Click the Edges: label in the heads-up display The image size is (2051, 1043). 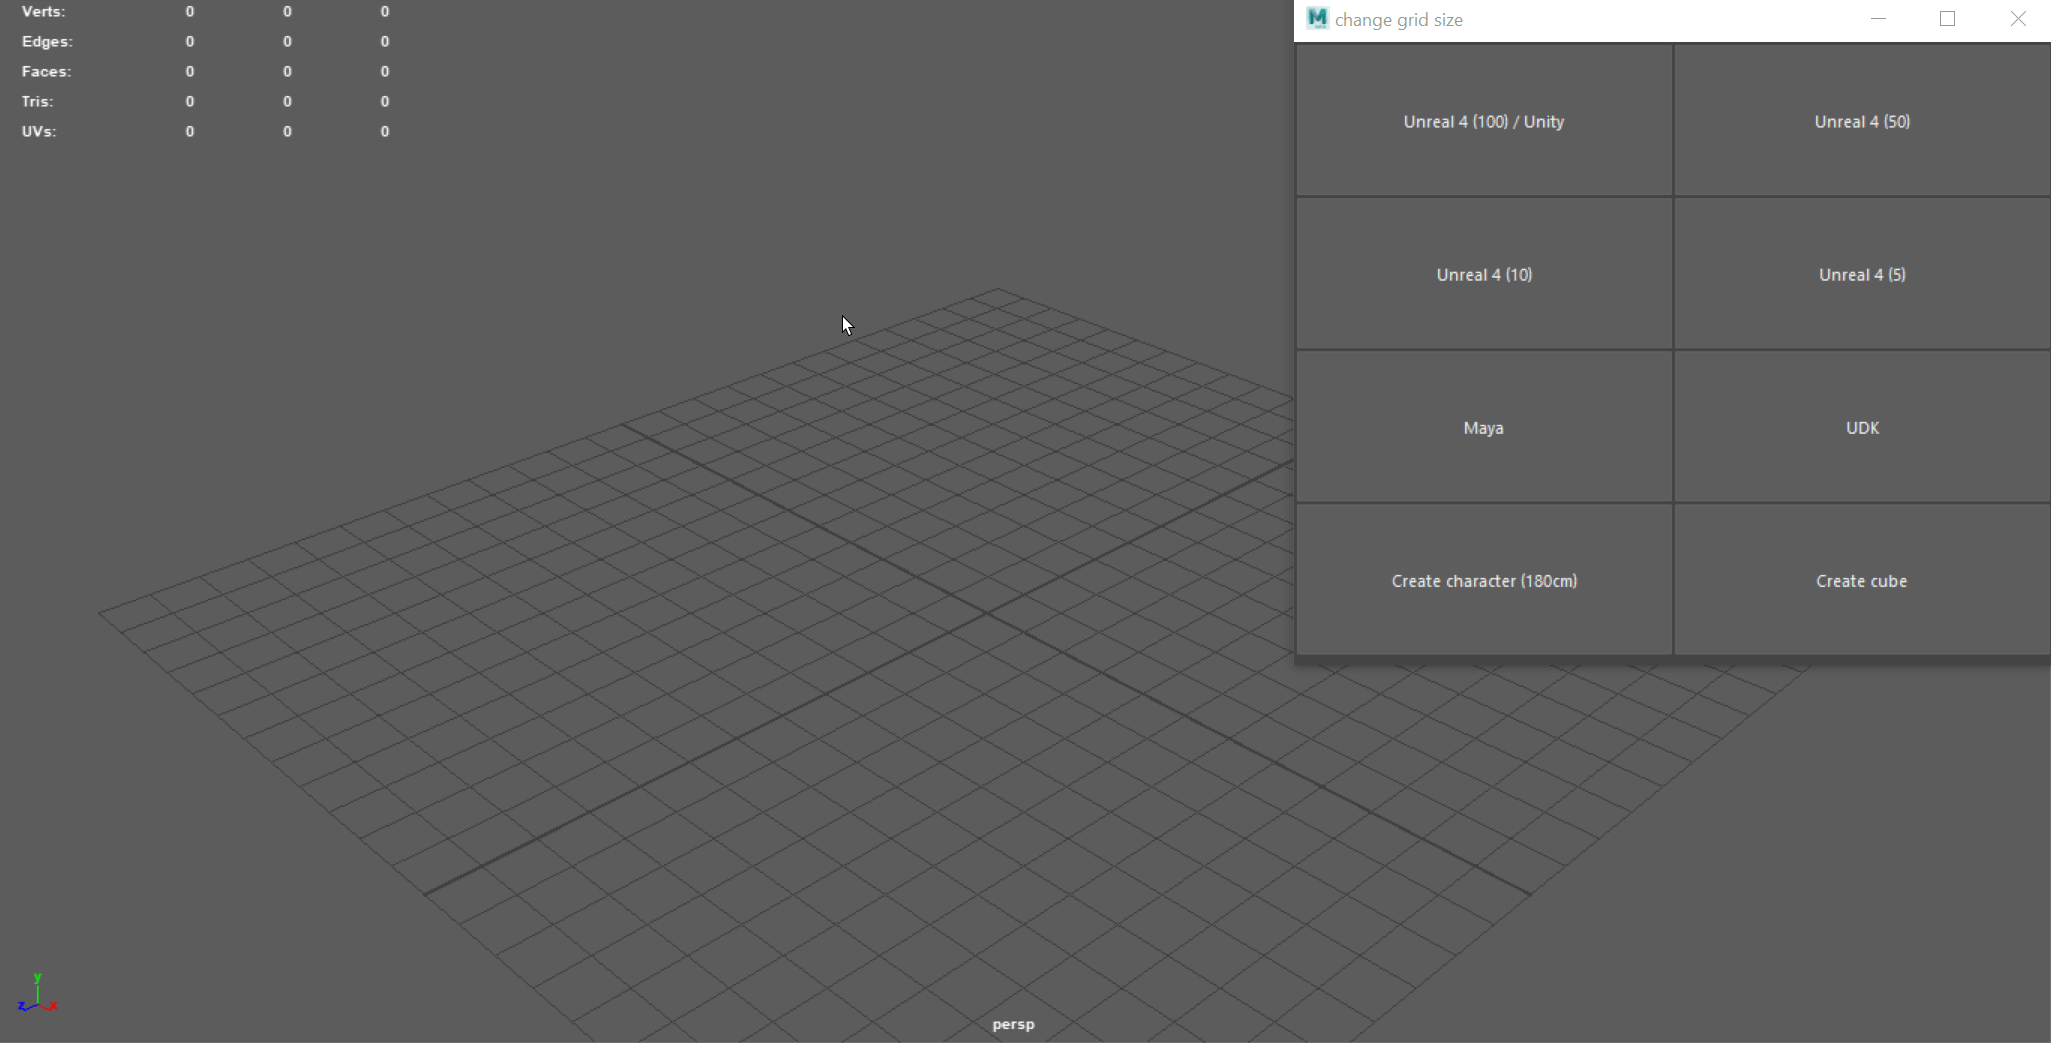click(x=47, y=41)
